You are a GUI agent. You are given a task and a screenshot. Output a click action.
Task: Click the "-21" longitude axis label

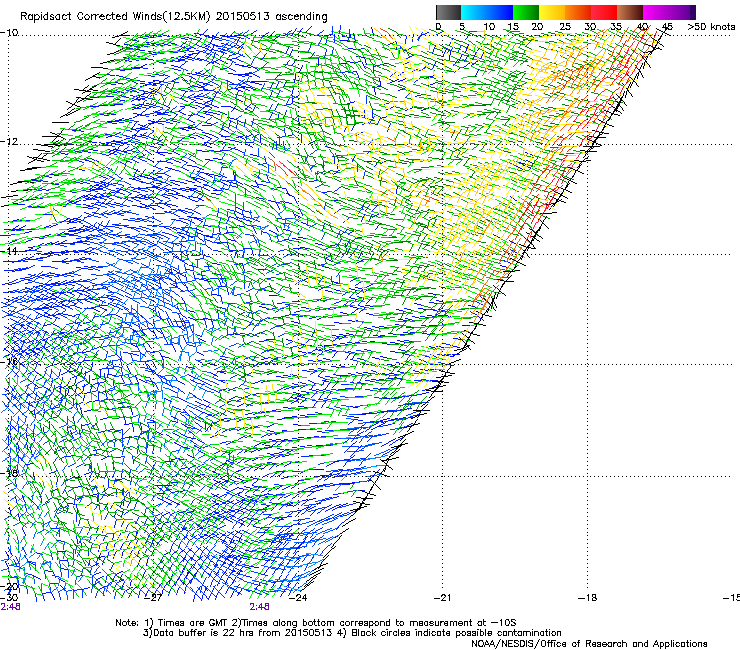click(x=442, y=598)
